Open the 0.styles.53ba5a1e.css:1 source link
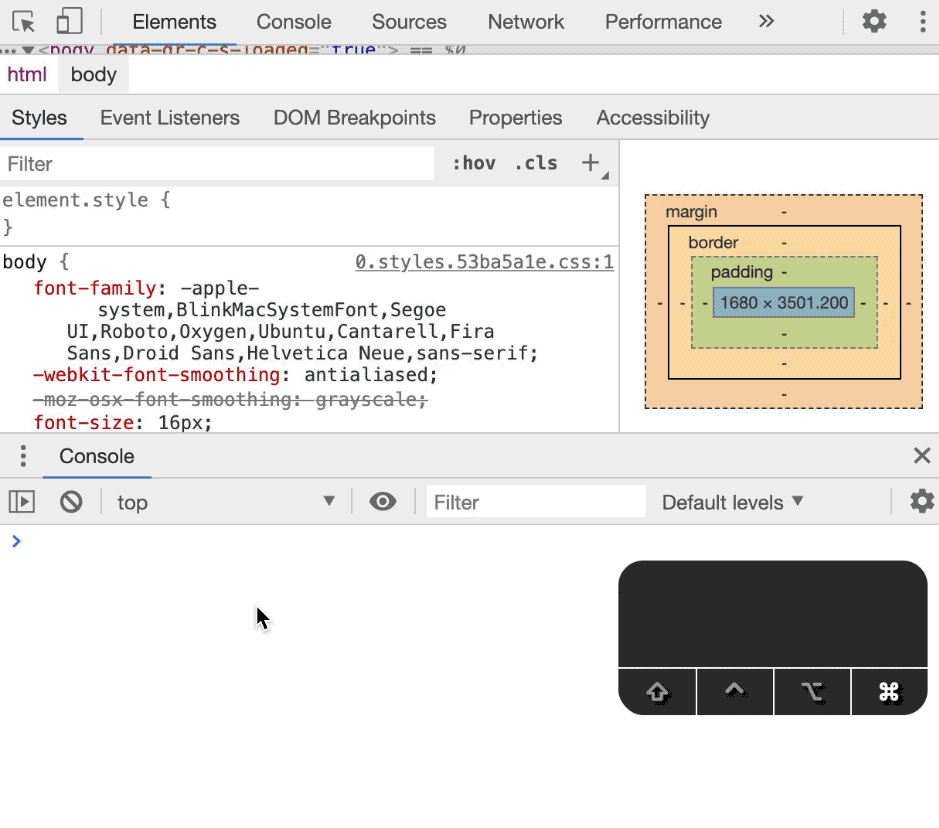The image size is (939, 828). [484, 262]
